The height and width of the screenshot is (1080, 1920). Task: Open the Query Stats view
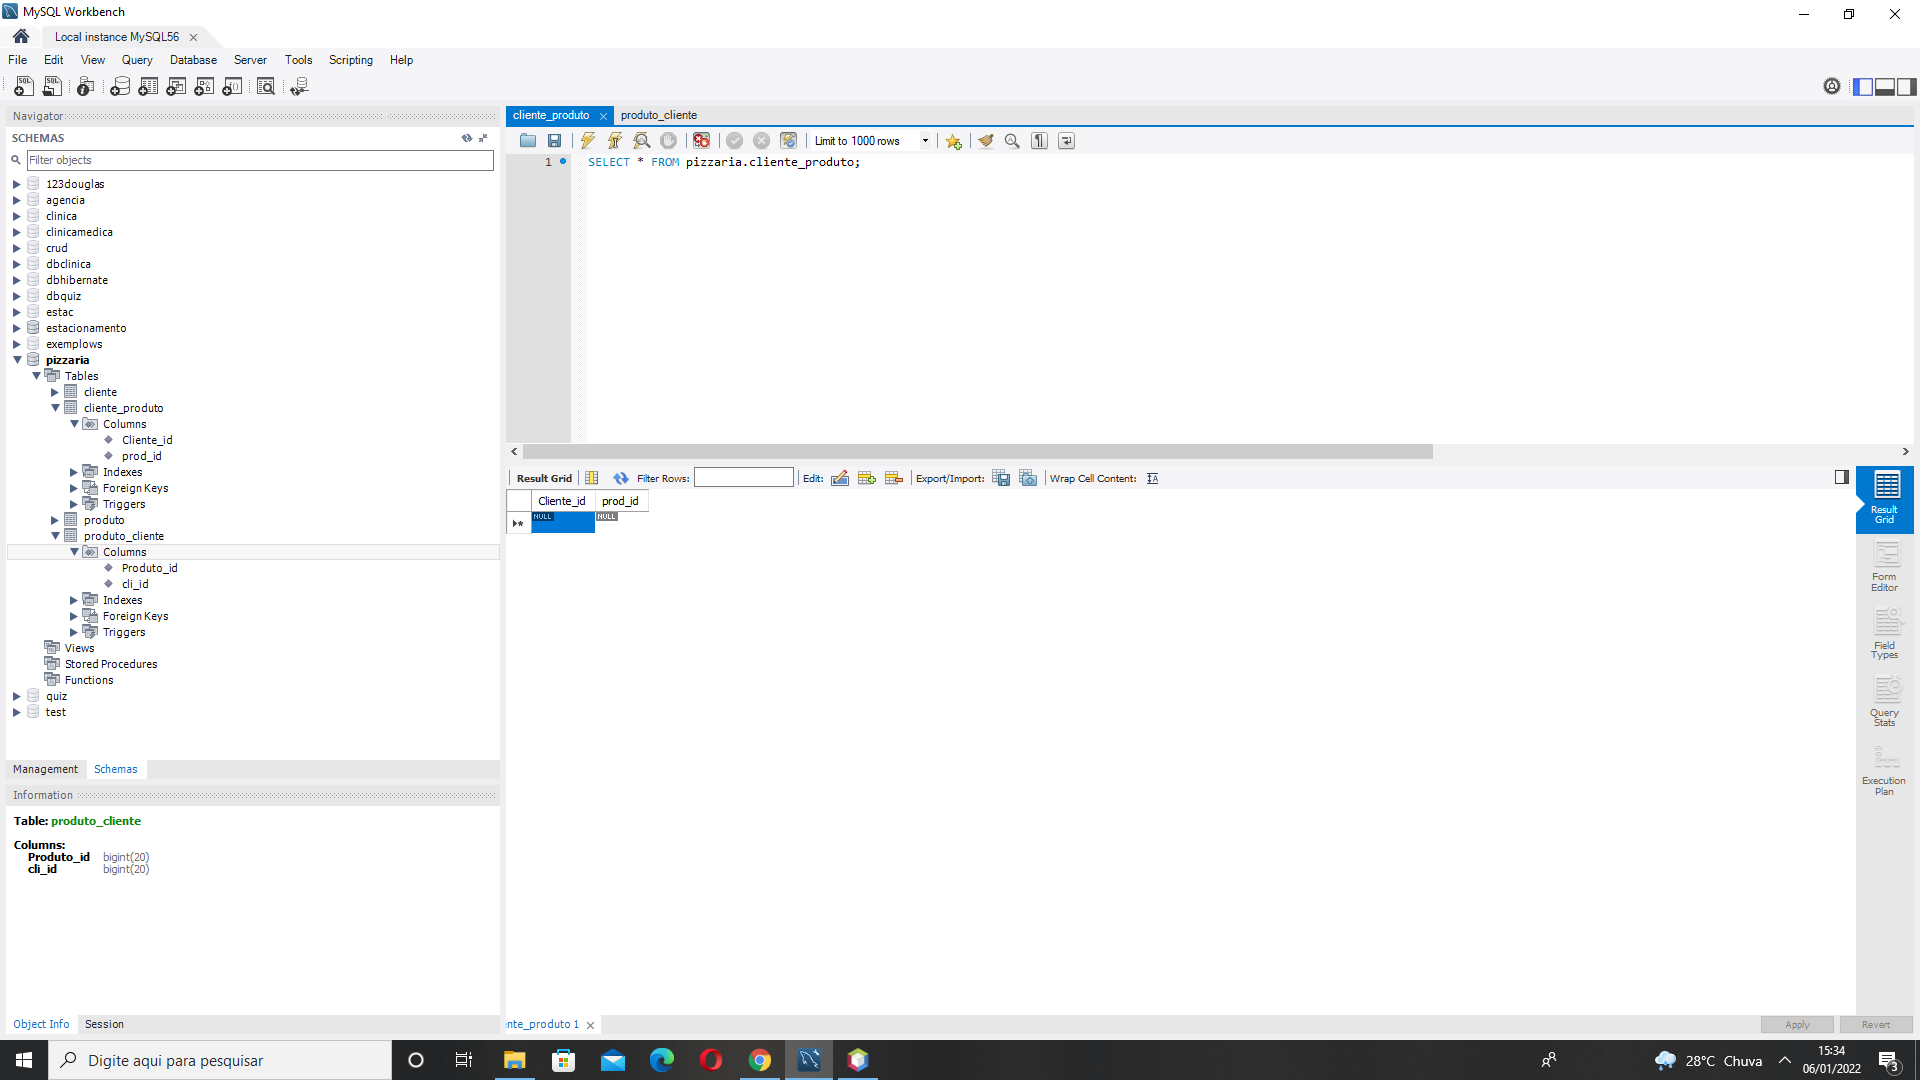click(x=1885, y=702)
